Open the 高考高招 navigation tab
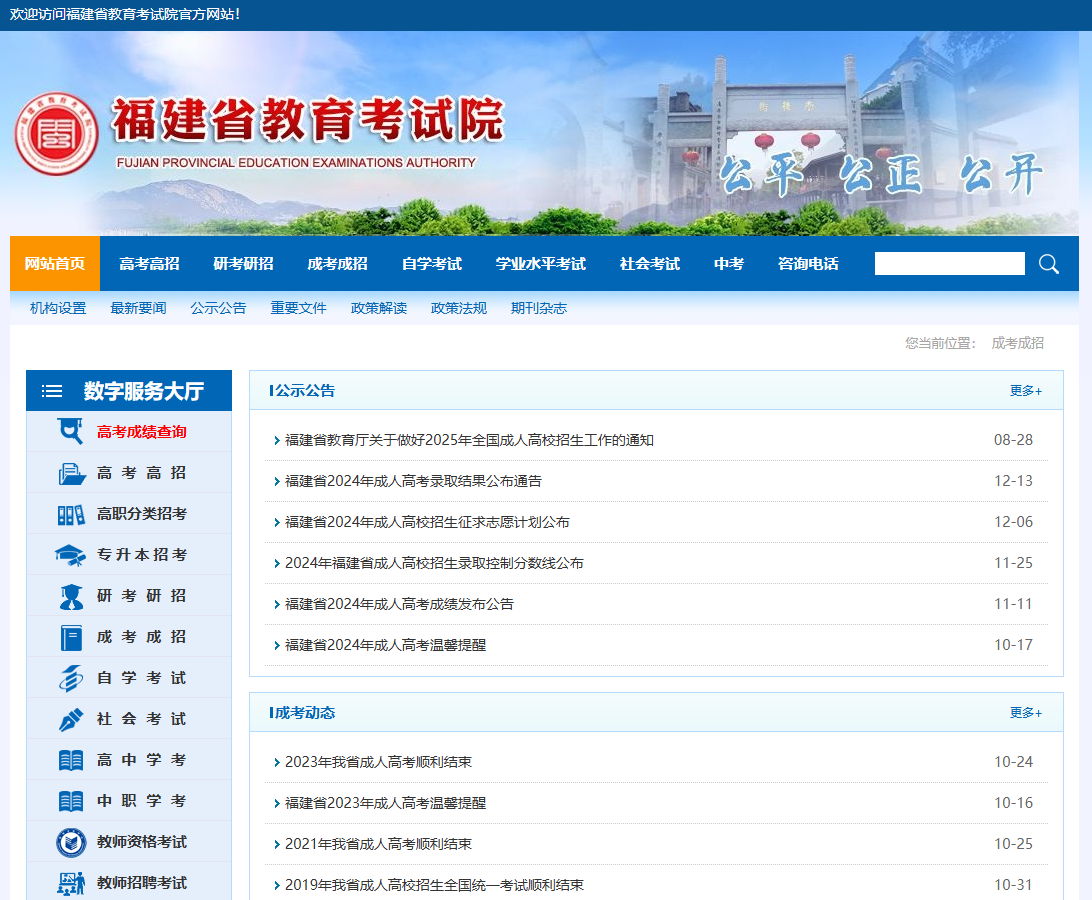1092x900 pixels. click(149, 263)
